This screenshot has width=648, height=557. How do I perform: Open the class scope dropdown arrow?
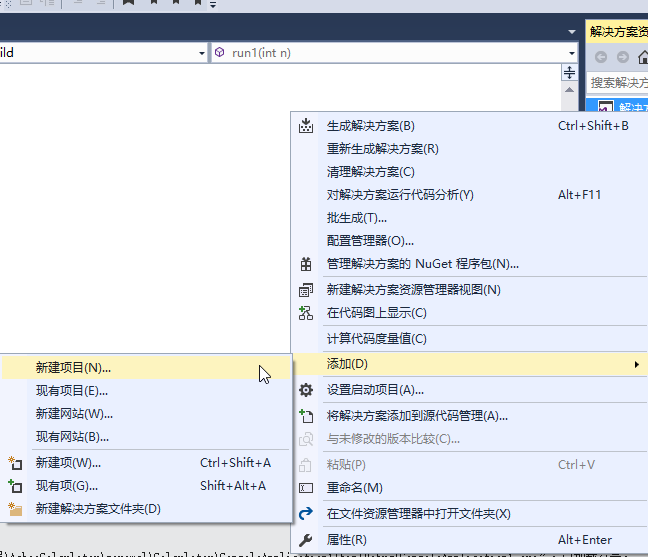tap(202, 53)
